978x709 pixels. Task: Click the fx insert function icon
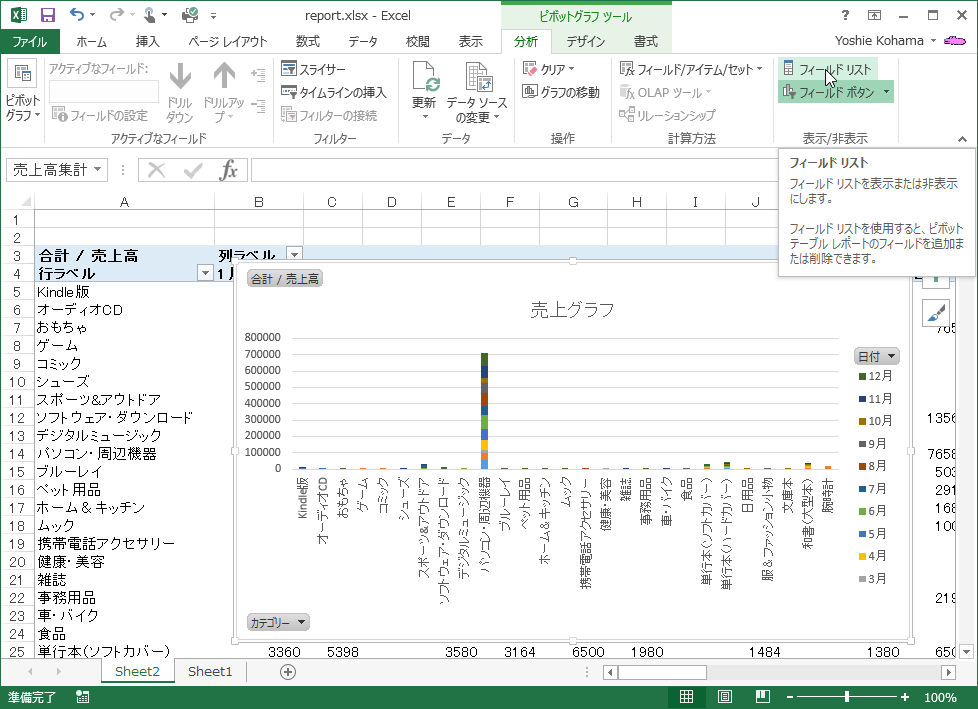[x=229, y=170]
